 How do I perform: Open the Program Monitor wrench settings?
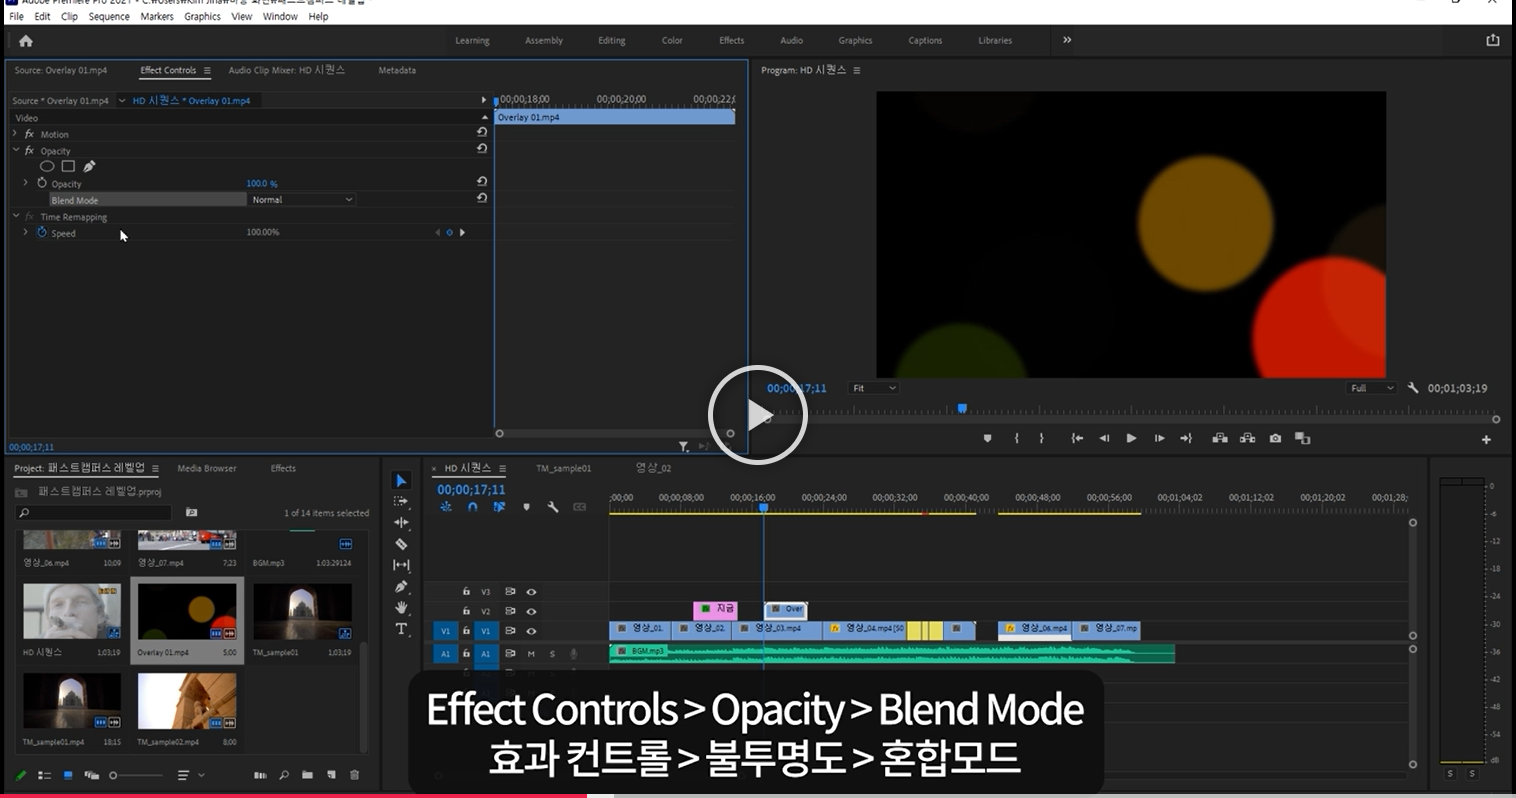[1413, 388]
